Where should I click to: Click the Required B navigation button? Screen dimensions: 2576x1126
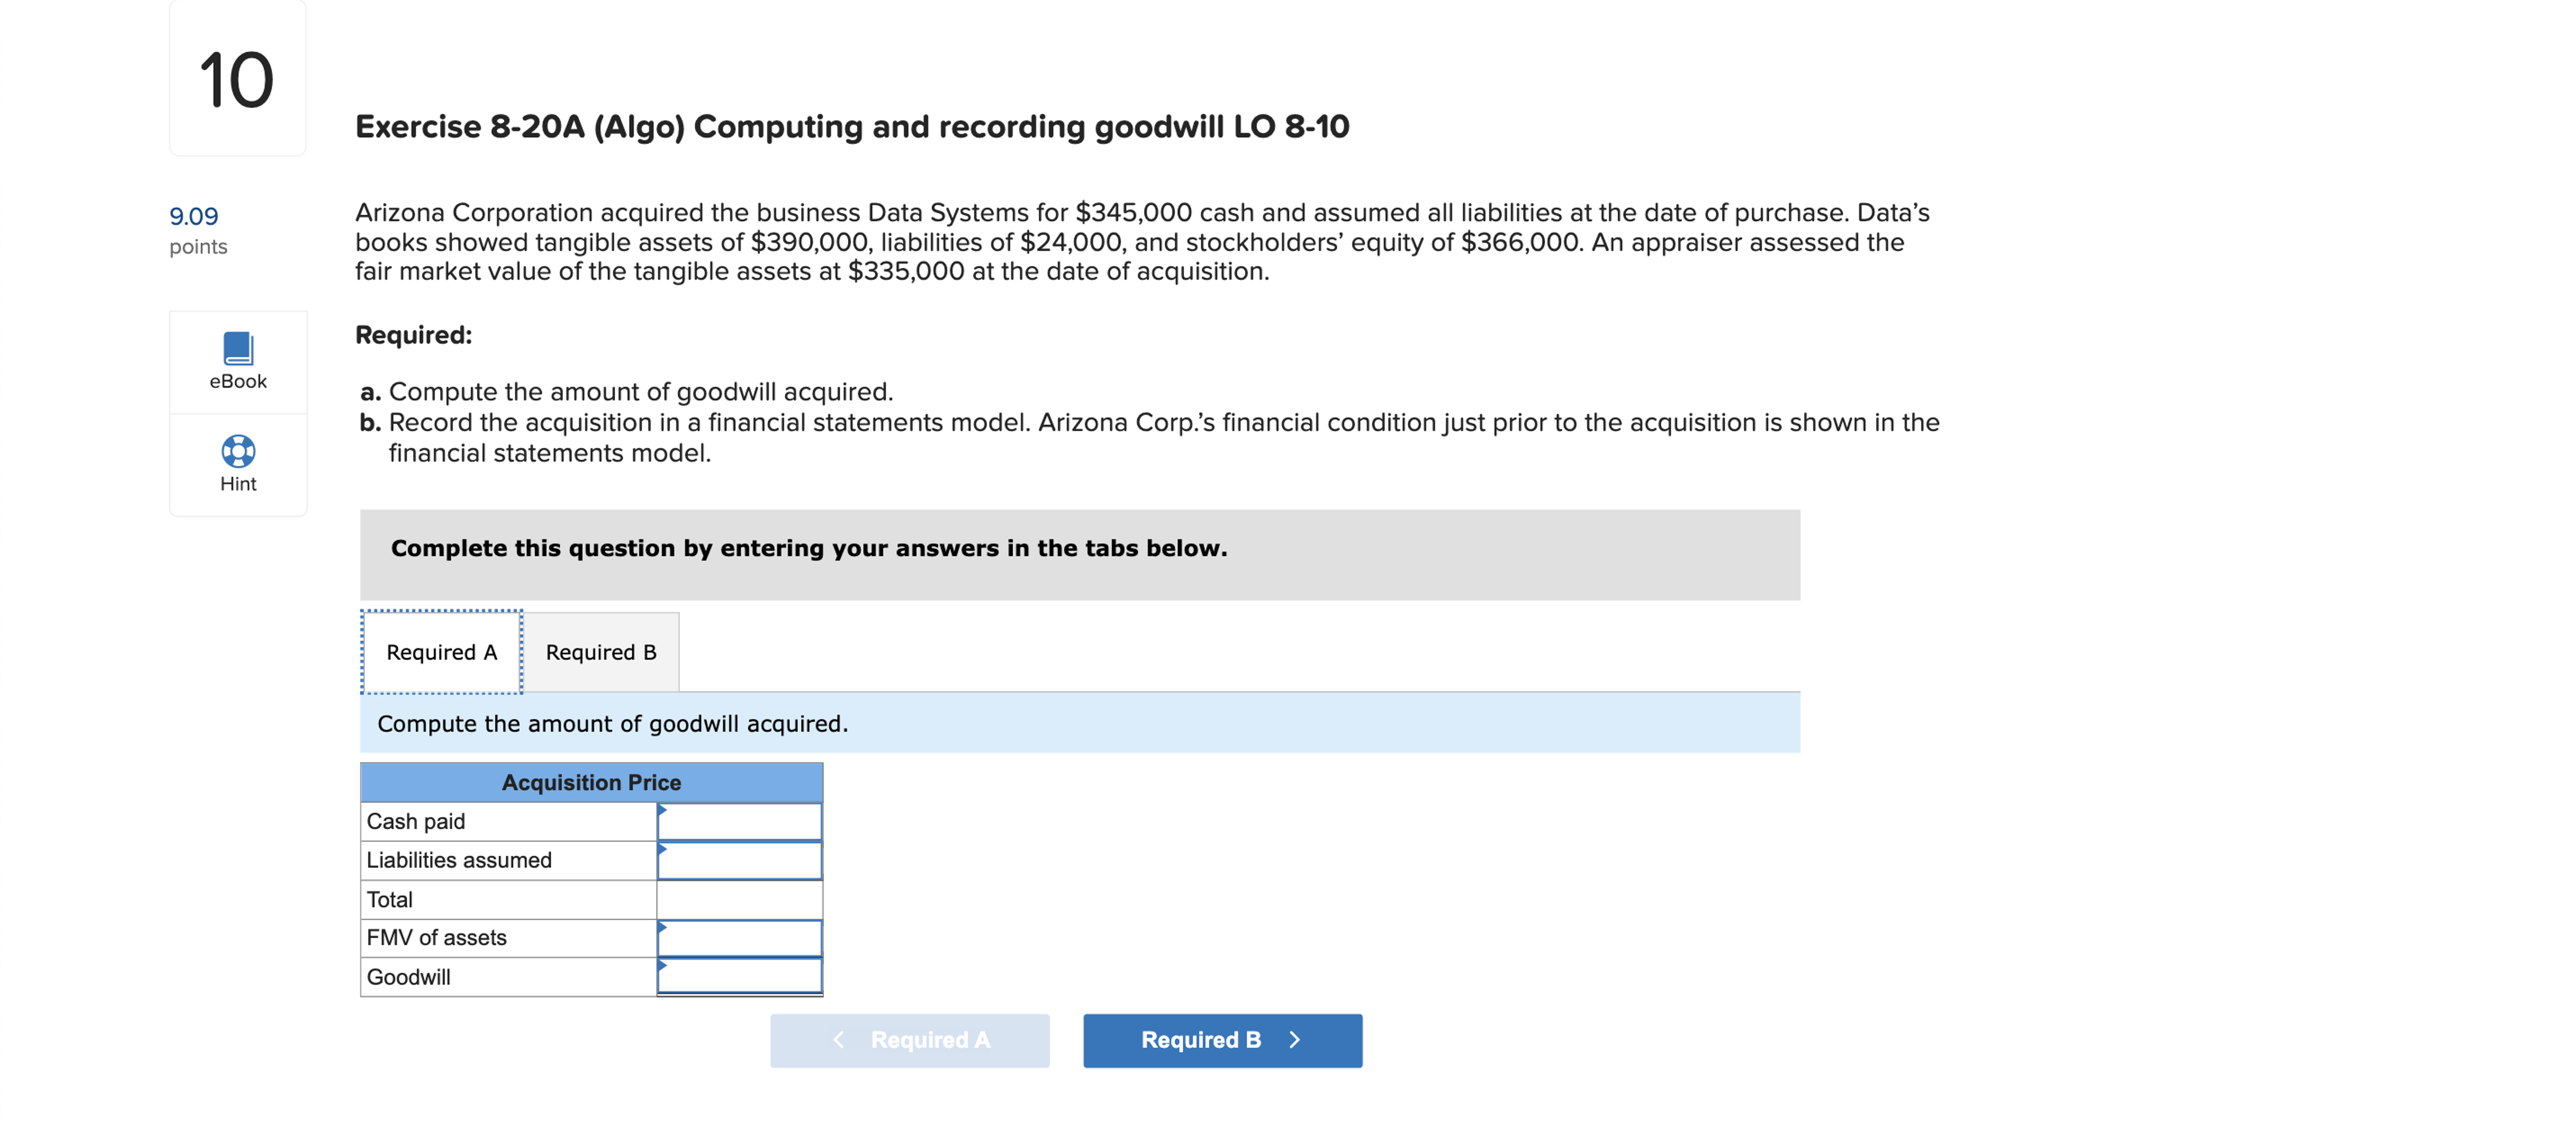[1222, 1040]
